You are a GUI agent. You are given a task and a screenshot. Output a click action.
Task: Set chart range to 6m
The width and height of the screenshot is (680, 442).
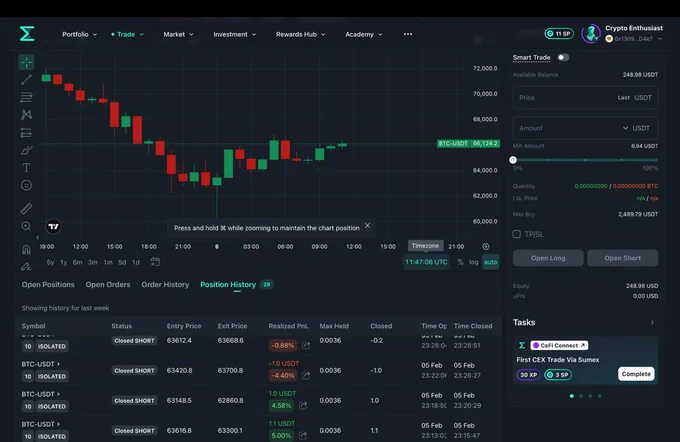[77, 262]
